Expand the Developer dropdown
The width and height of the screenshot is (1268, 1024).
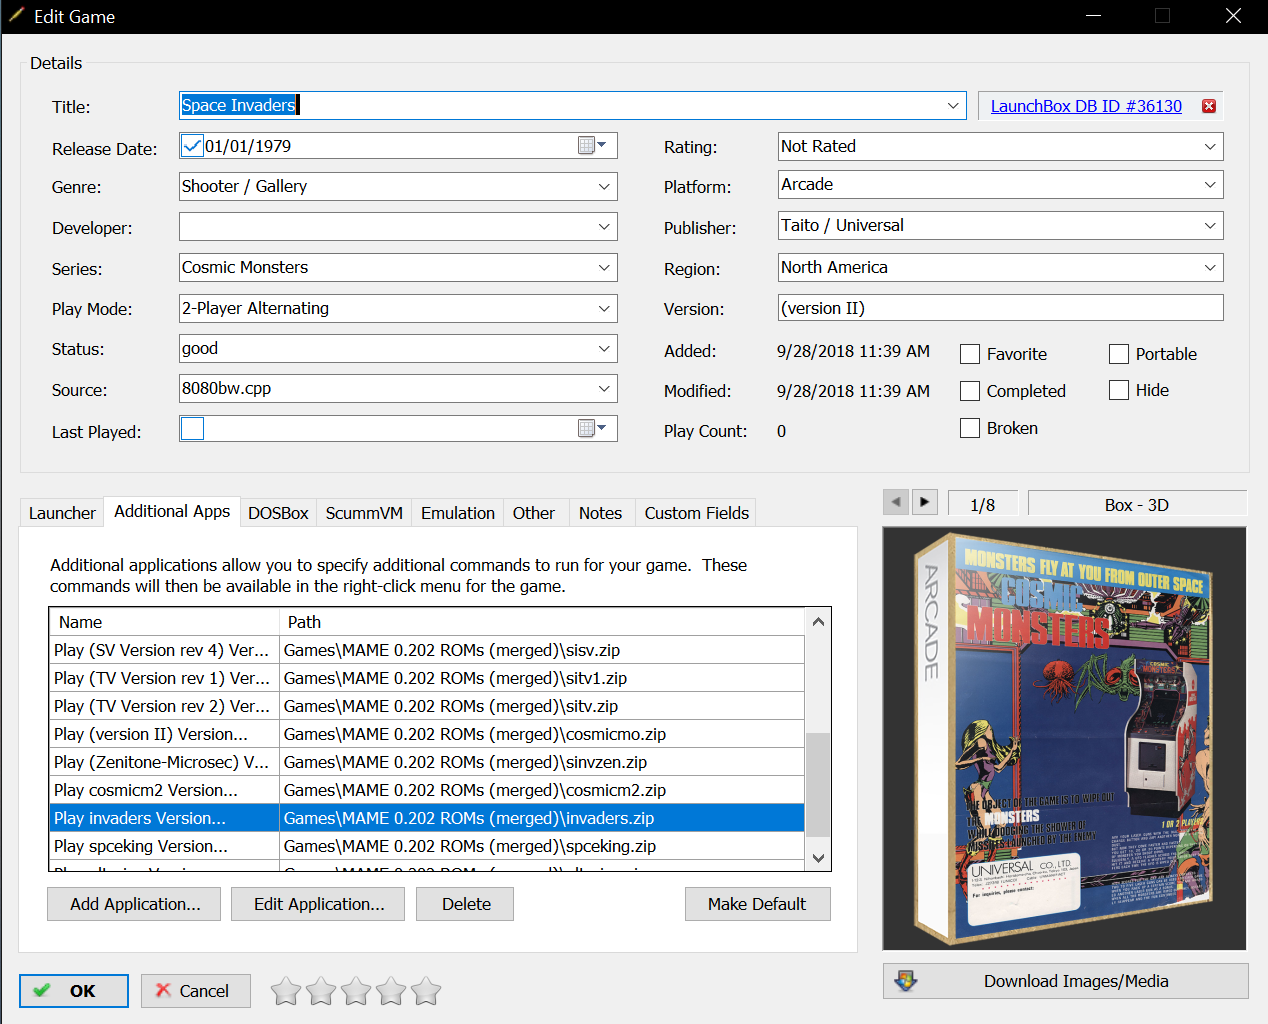(604, 227)
